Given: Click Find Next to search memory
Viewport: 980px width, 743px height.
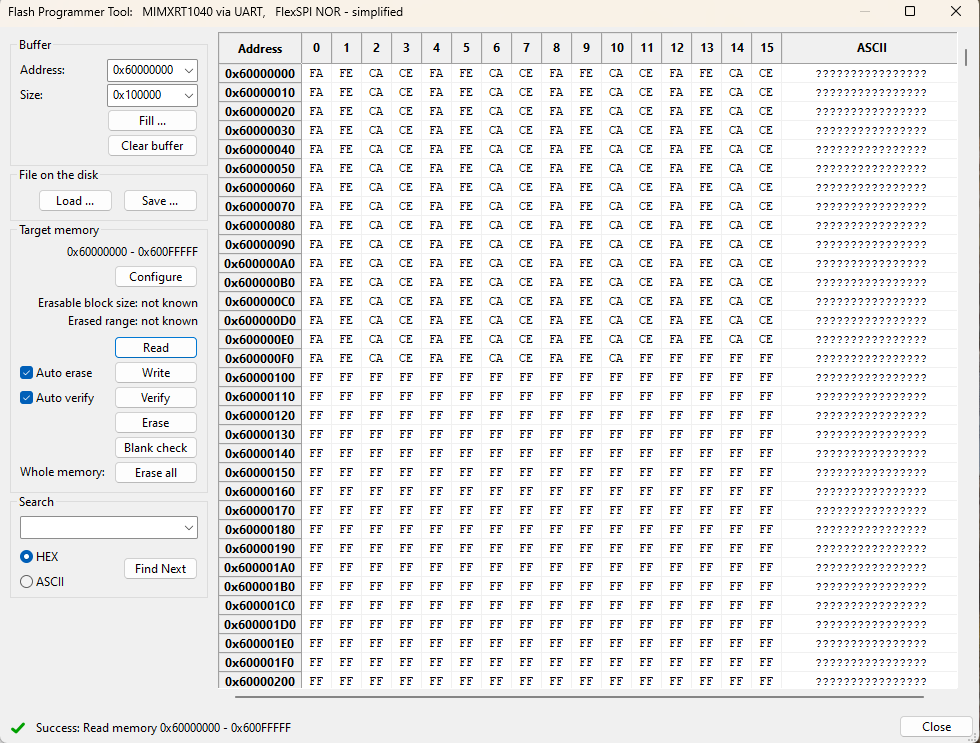Looking at the screenshot, I should pos(160,568).
